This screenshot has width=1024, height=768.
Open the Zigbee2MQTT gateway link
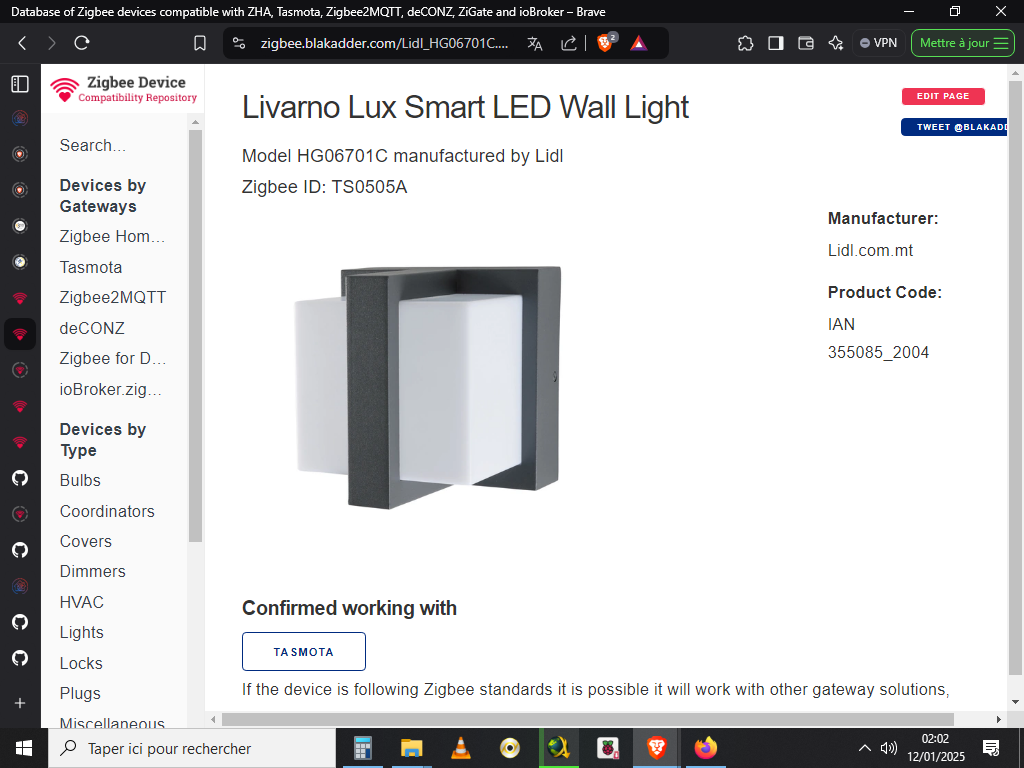coord(113,297)
